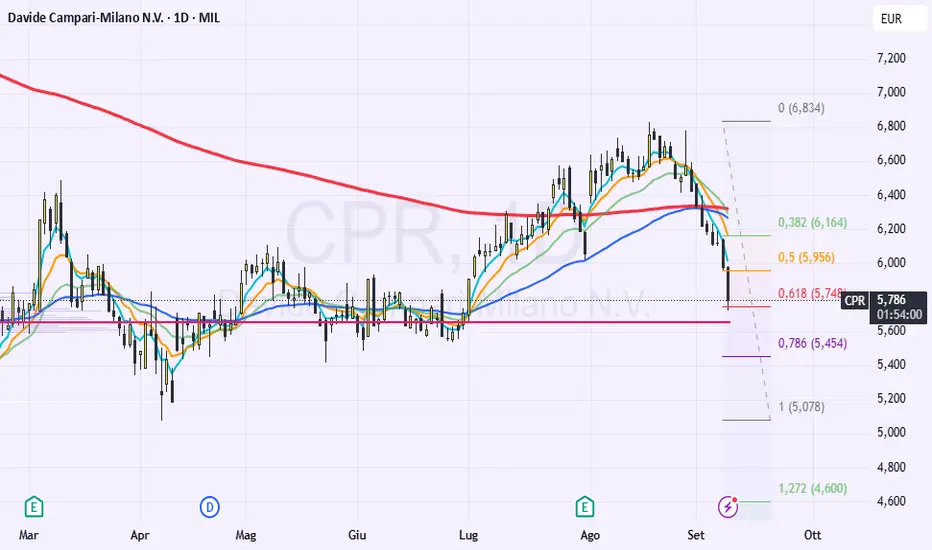This screenshot has height=550, width=932.
Task: Click the Apr date axis label
Action: click(140, 535)
